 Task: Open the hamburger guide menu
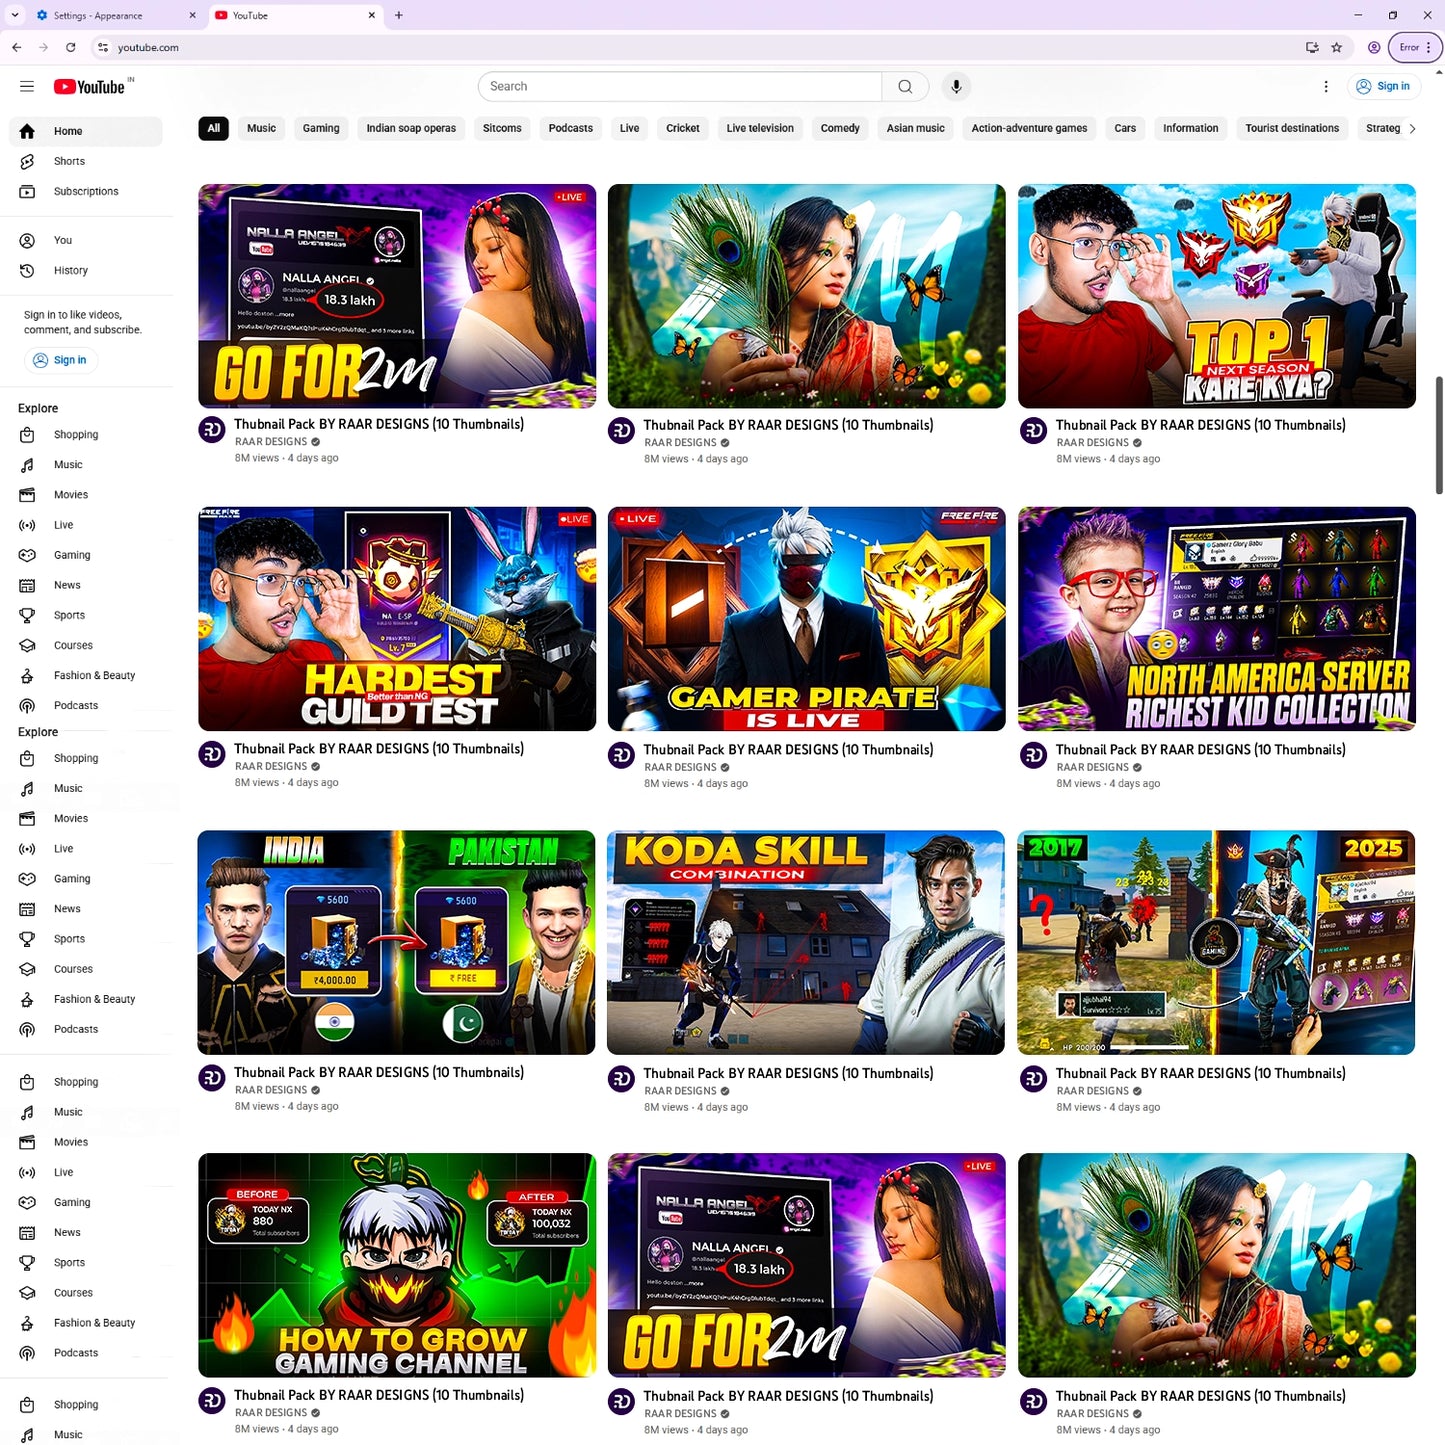(27, 86)
